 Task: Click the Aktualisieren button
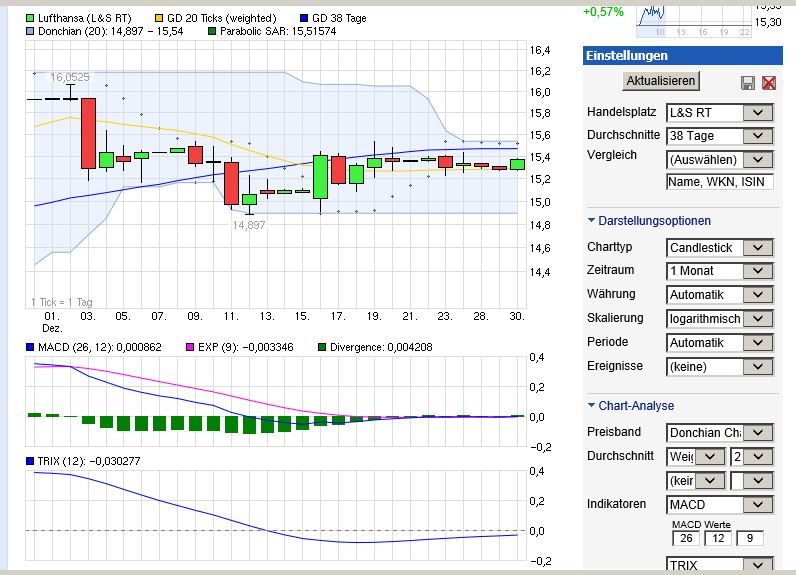(660, 81)
